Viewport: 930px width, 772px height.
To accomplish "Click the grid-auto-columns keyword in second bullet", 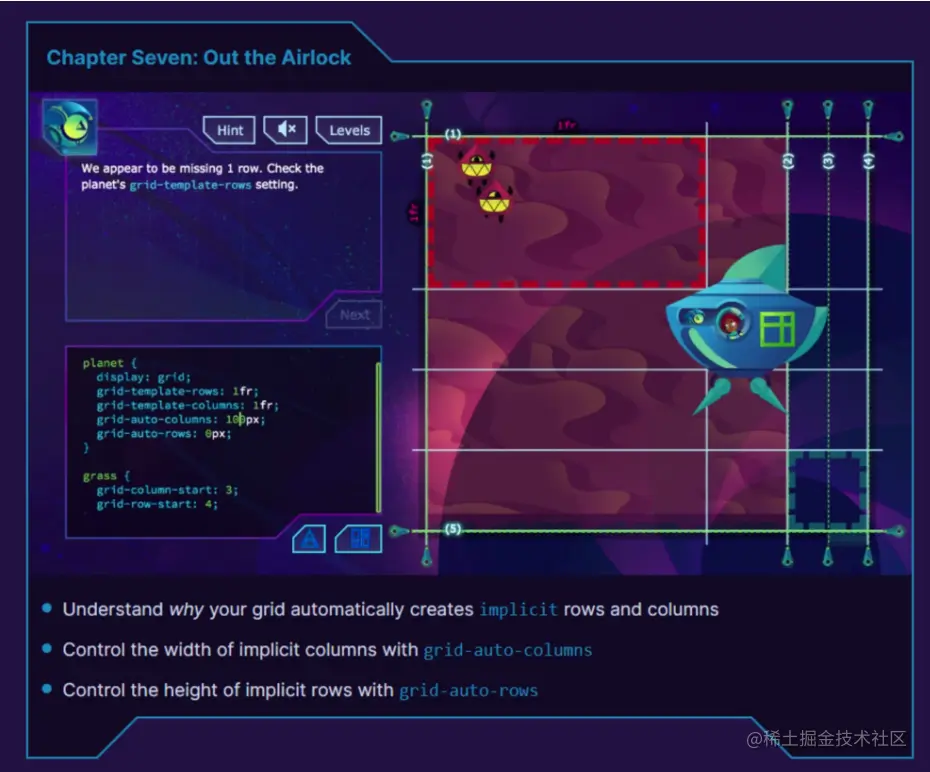I will (508, 650).
